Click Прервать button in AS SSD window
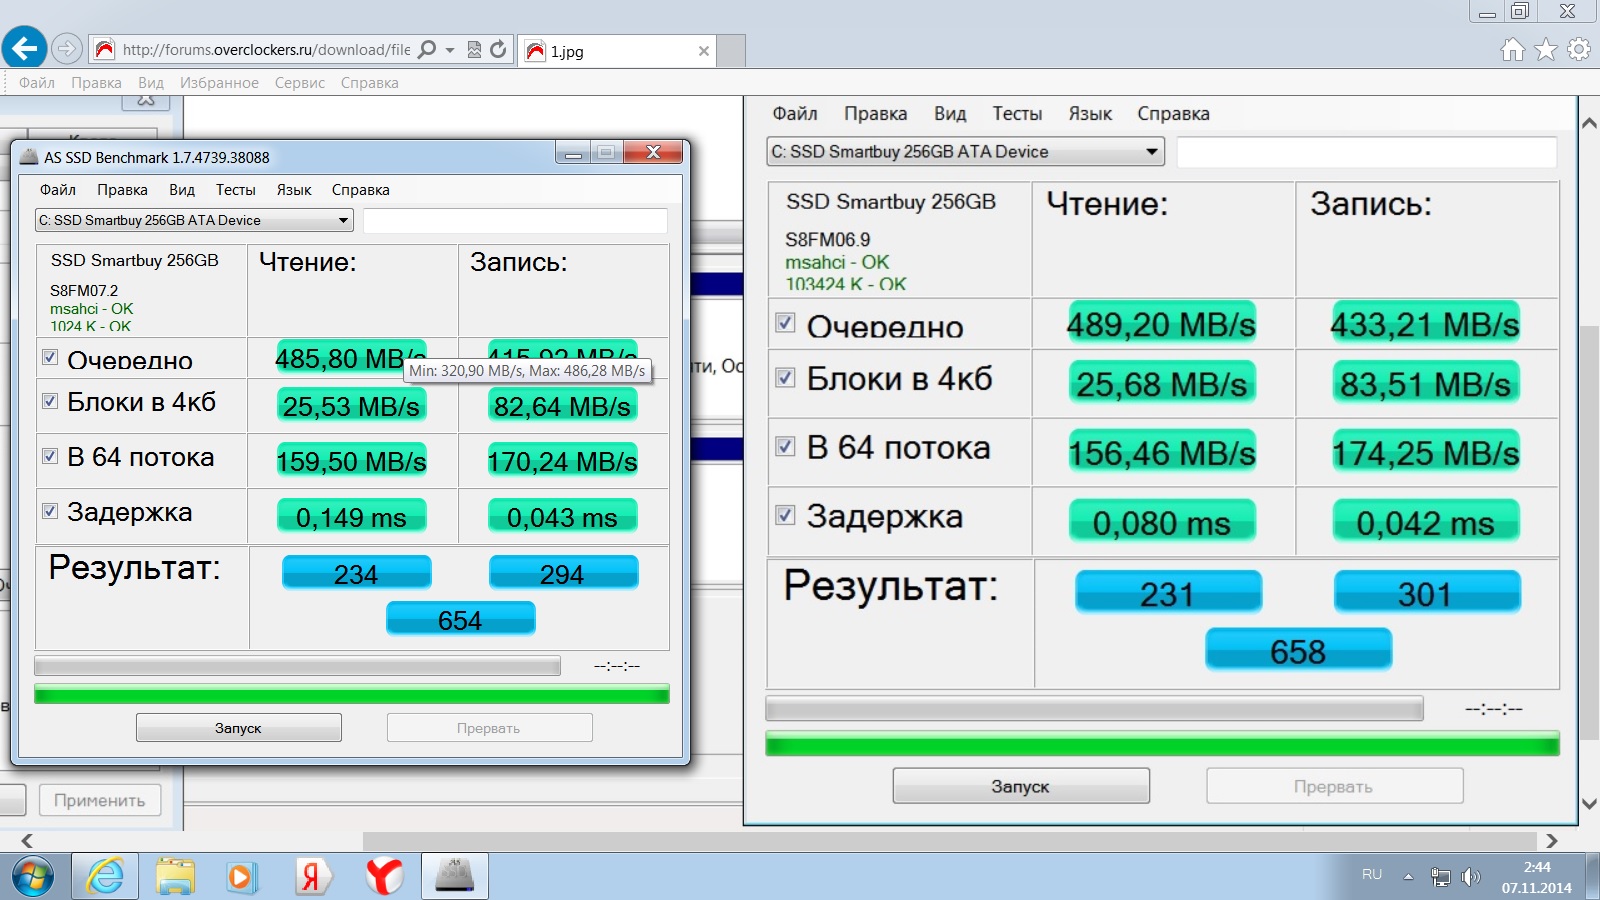This screenshot has width=1600, height=900. coord(490,728)
